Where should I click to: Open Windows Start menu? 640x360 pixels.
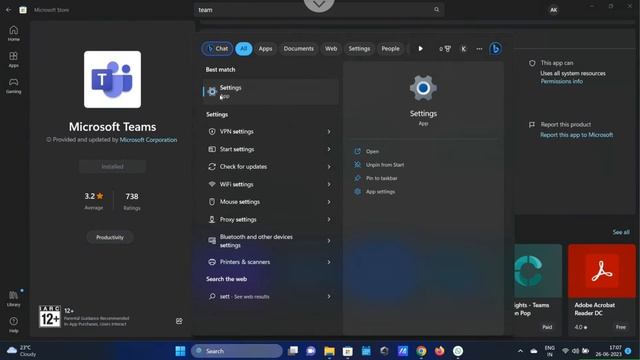point(180,351)
